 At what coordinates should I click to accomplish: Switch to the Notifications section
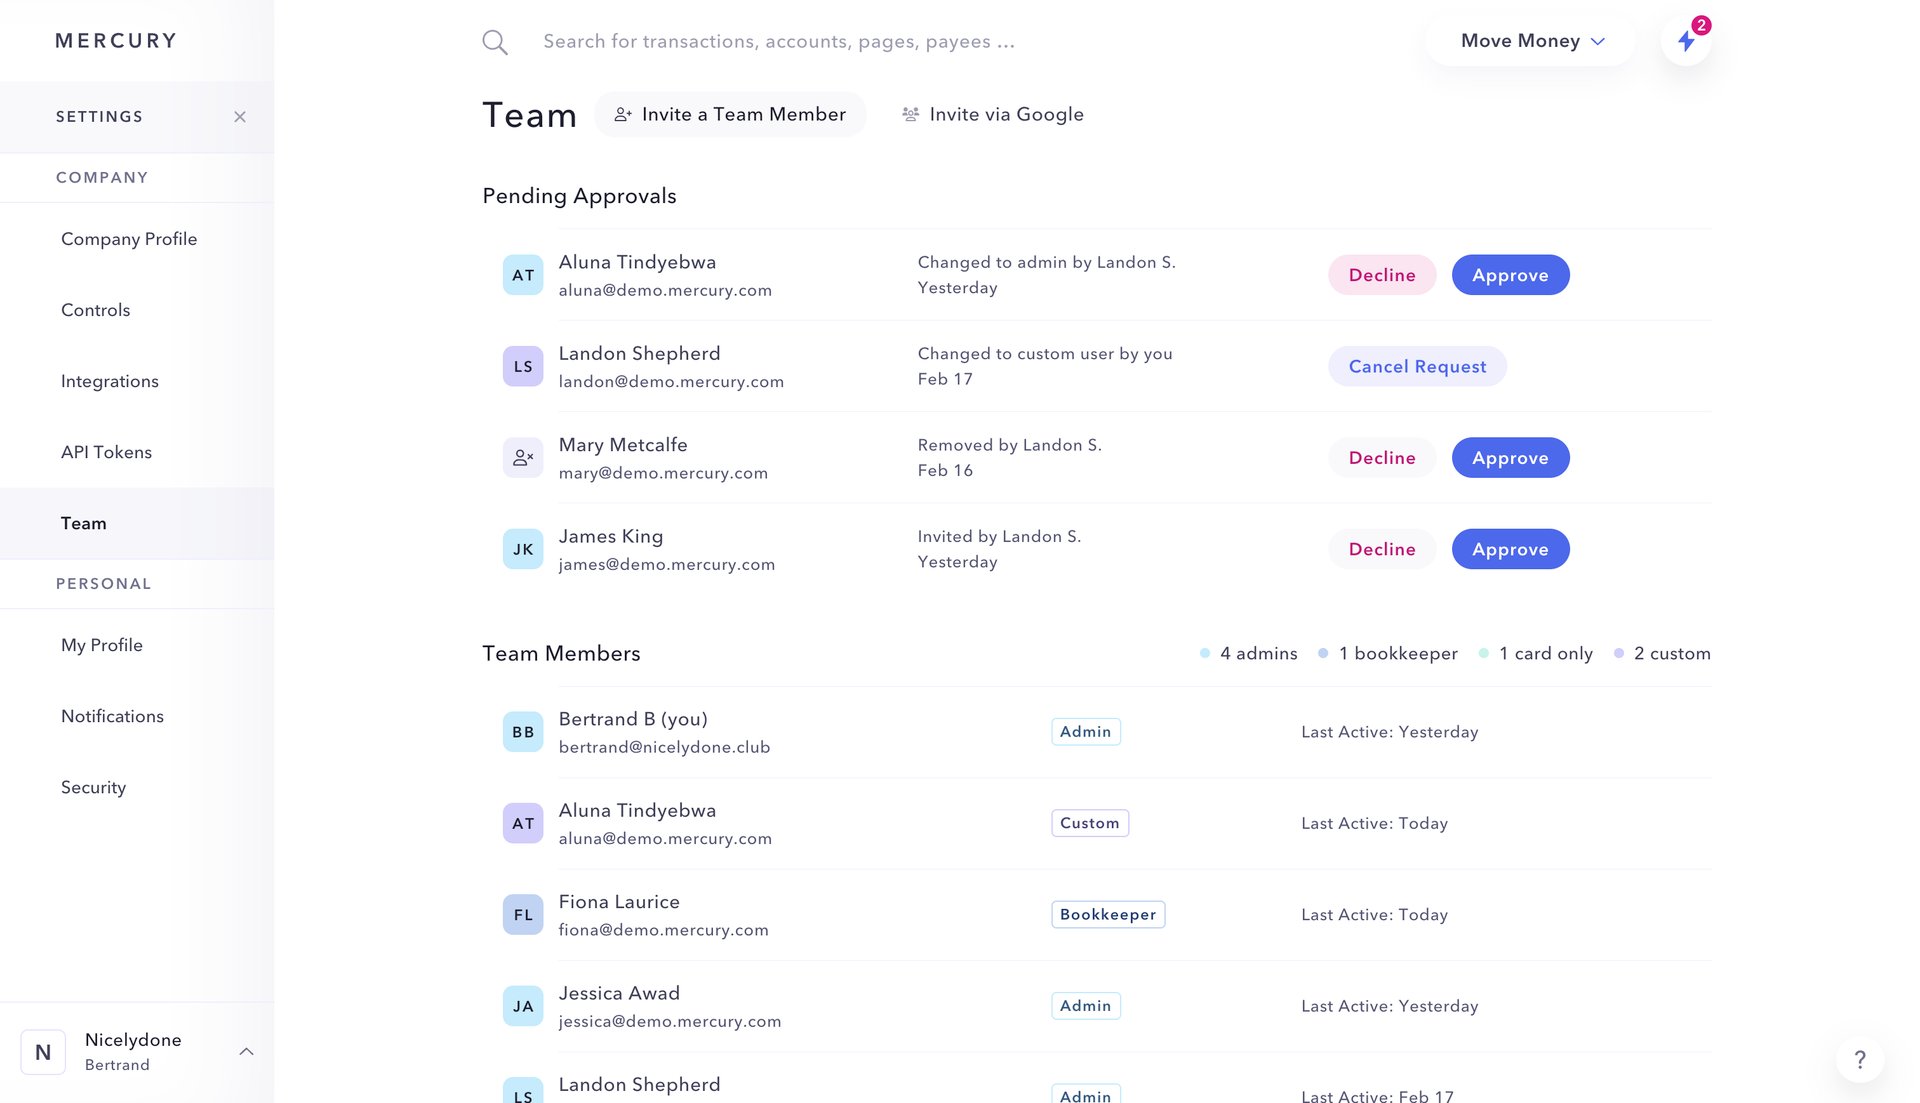point(112,716)
